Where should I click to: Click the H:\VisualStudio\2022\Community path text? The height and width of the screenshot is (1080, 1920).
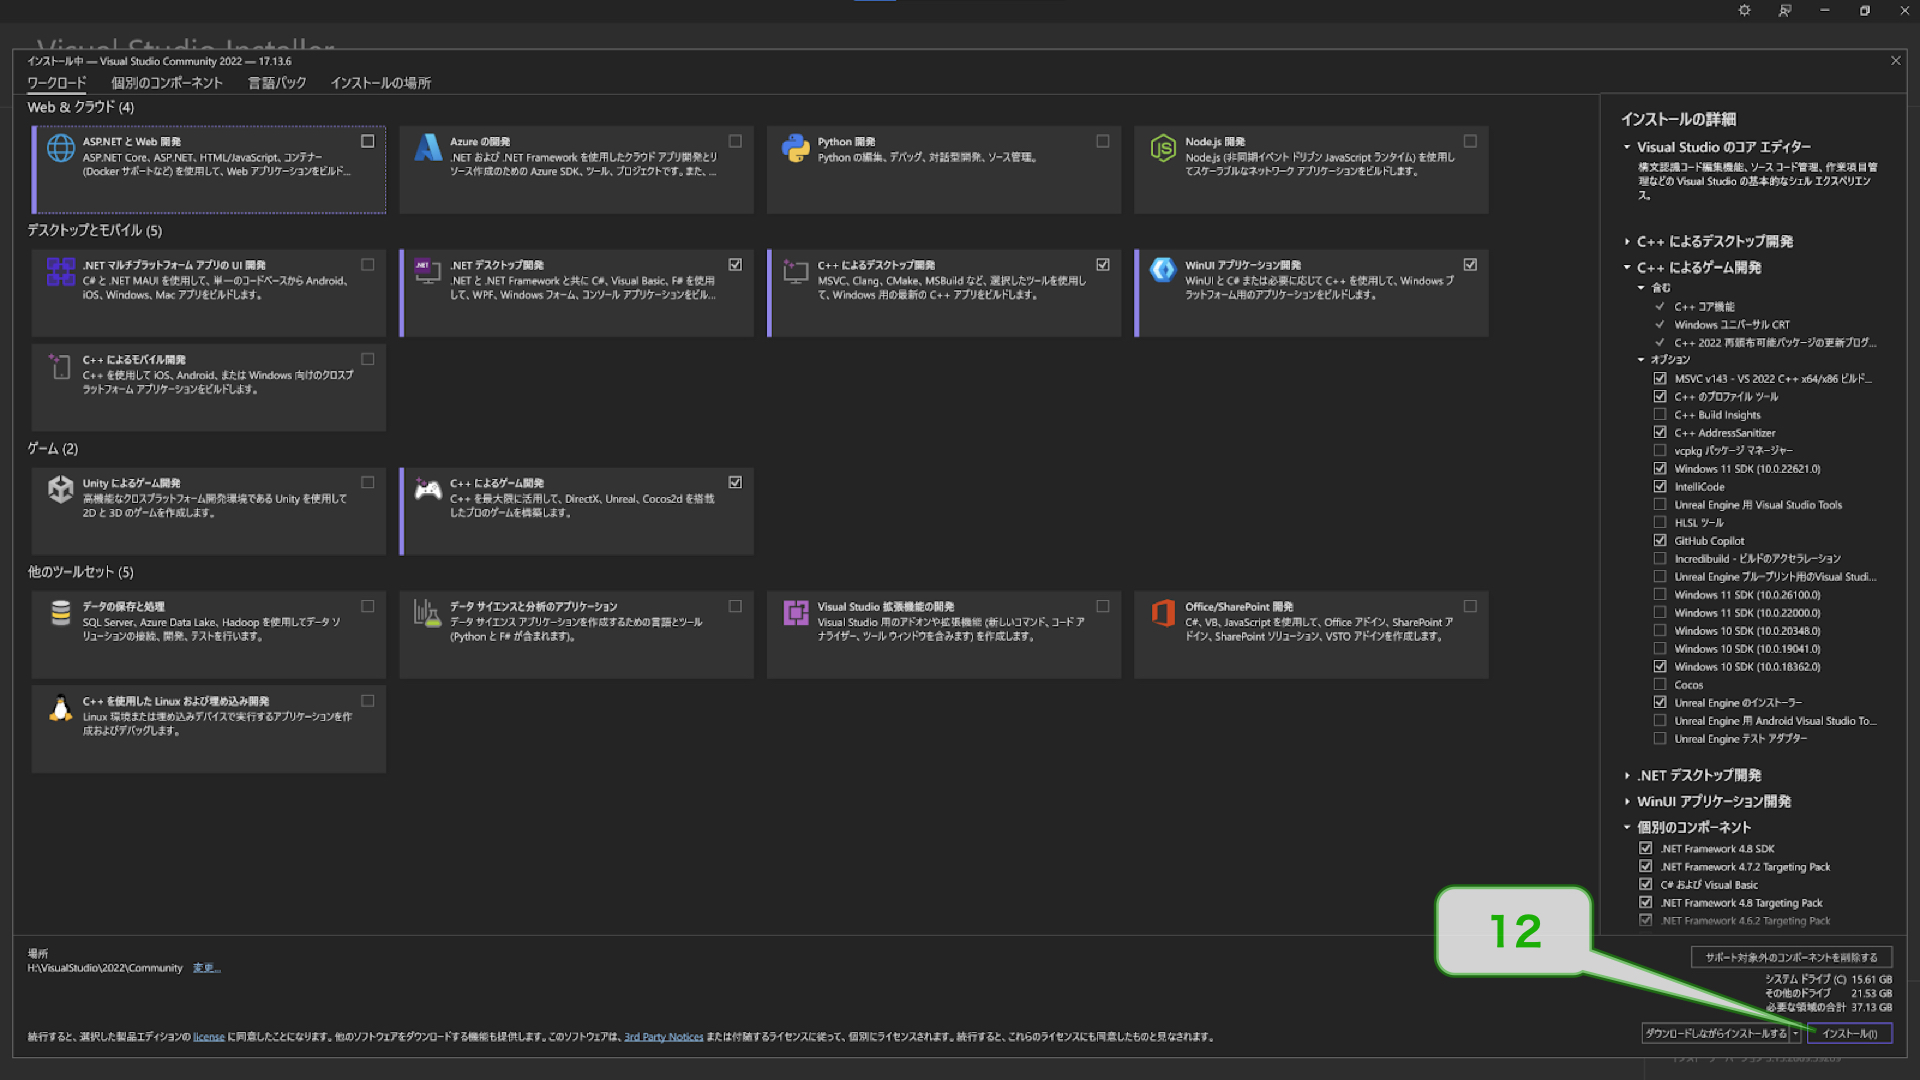[105, 968]
